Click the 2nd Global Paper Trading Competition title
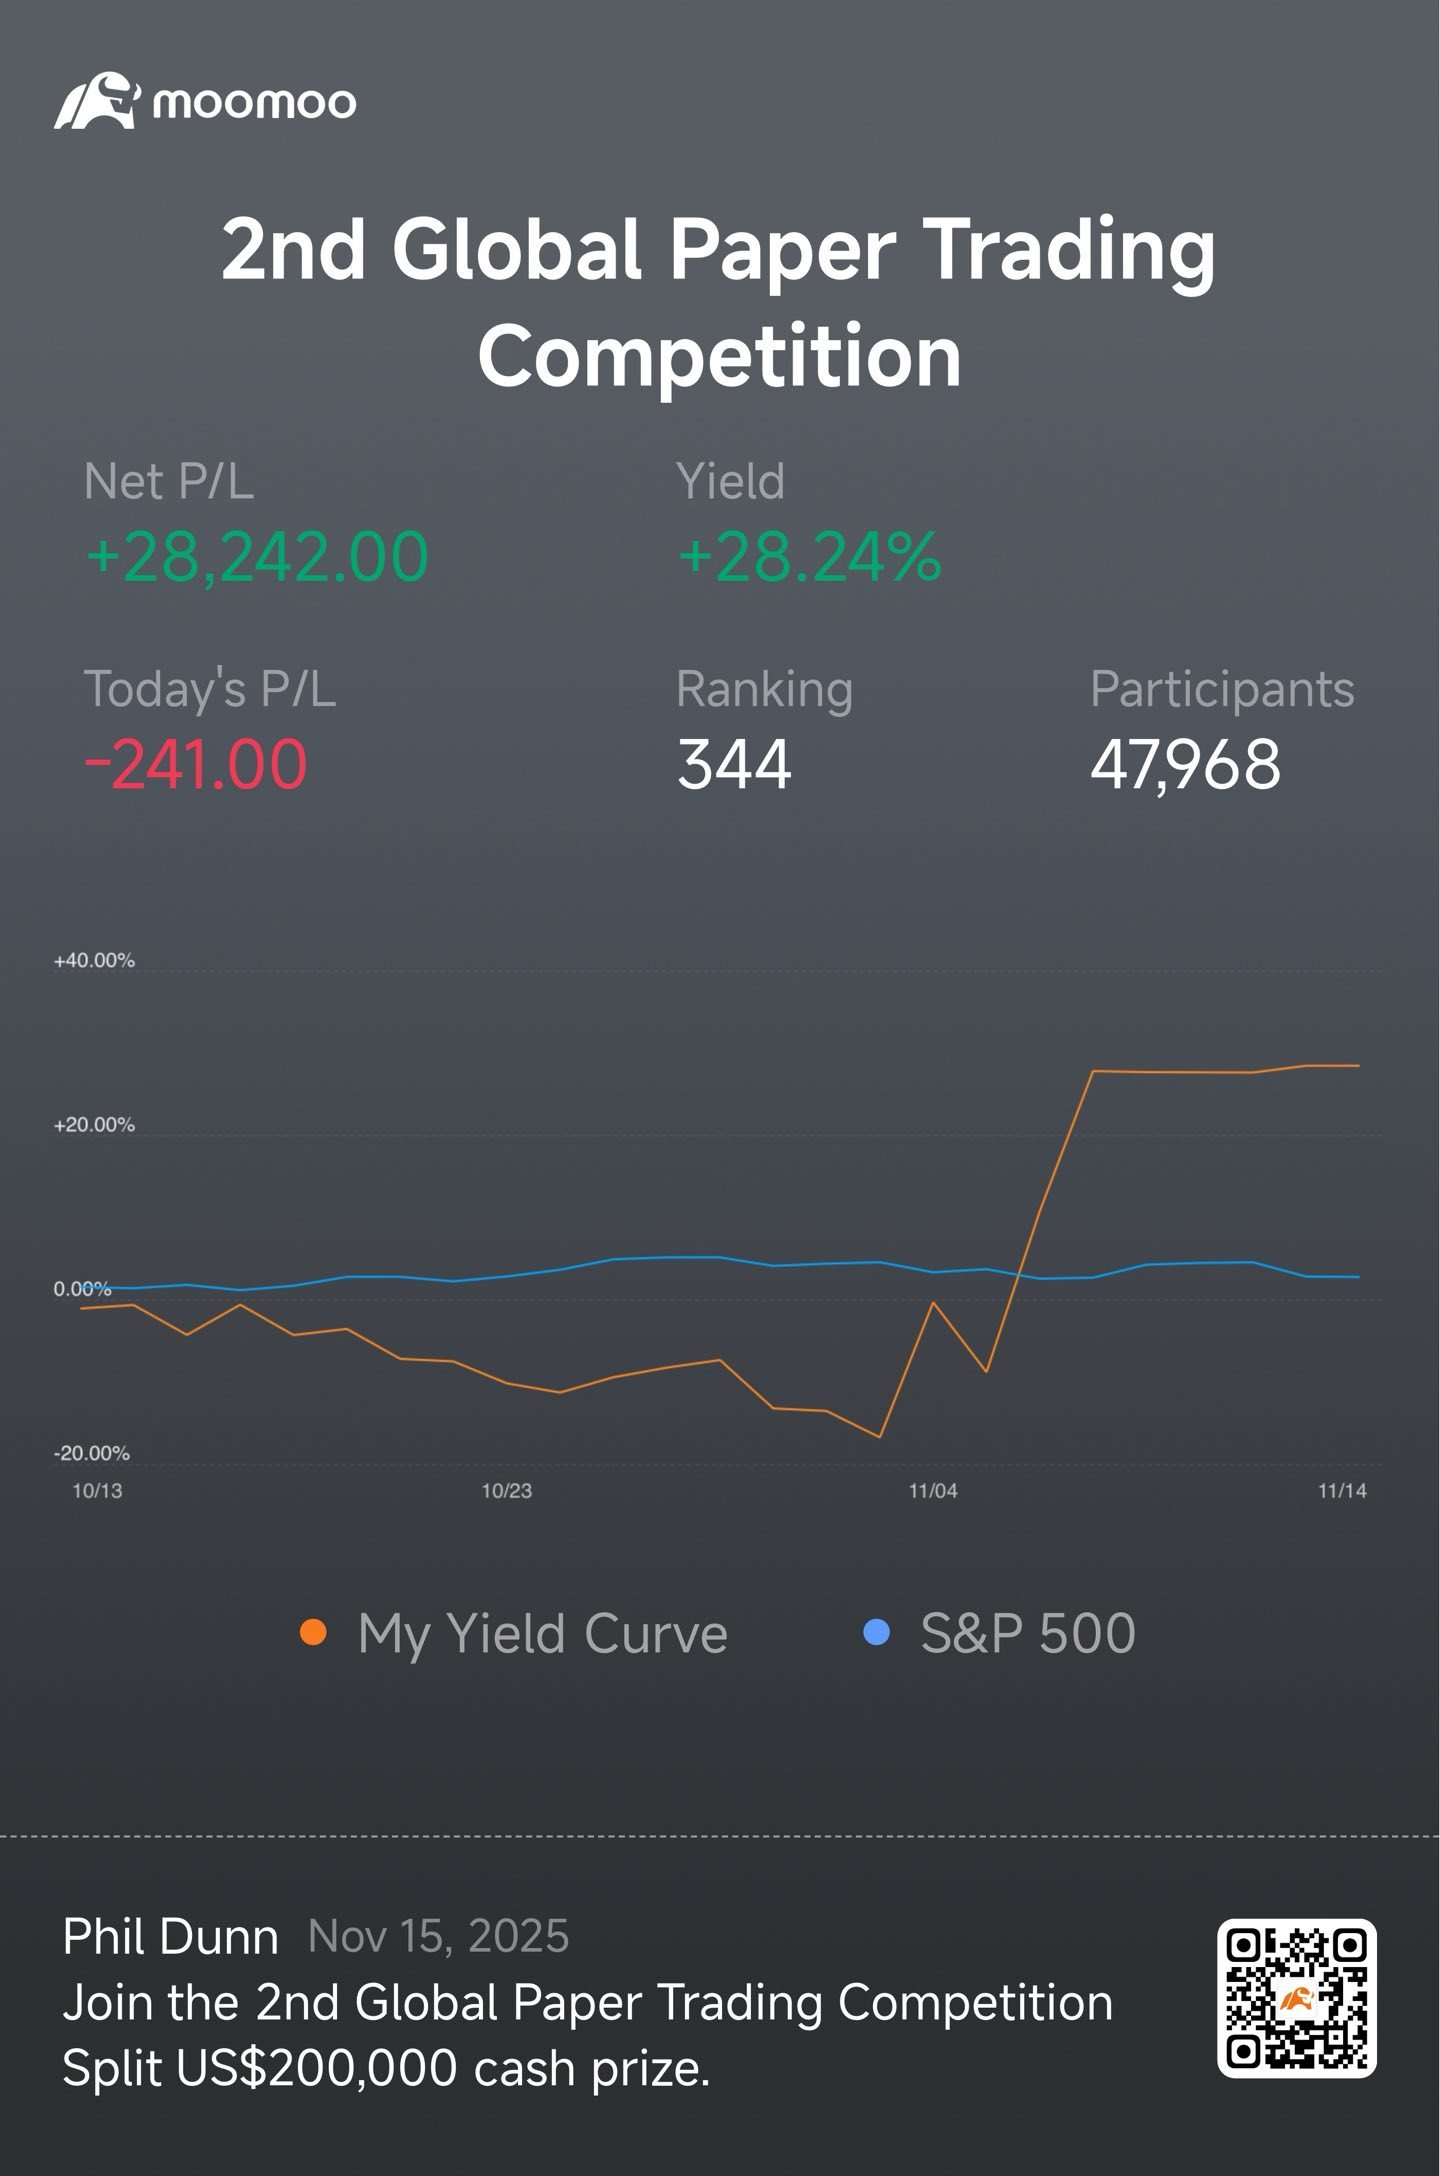Screen dimensions: 1440x2176 [x=719, y=303]
